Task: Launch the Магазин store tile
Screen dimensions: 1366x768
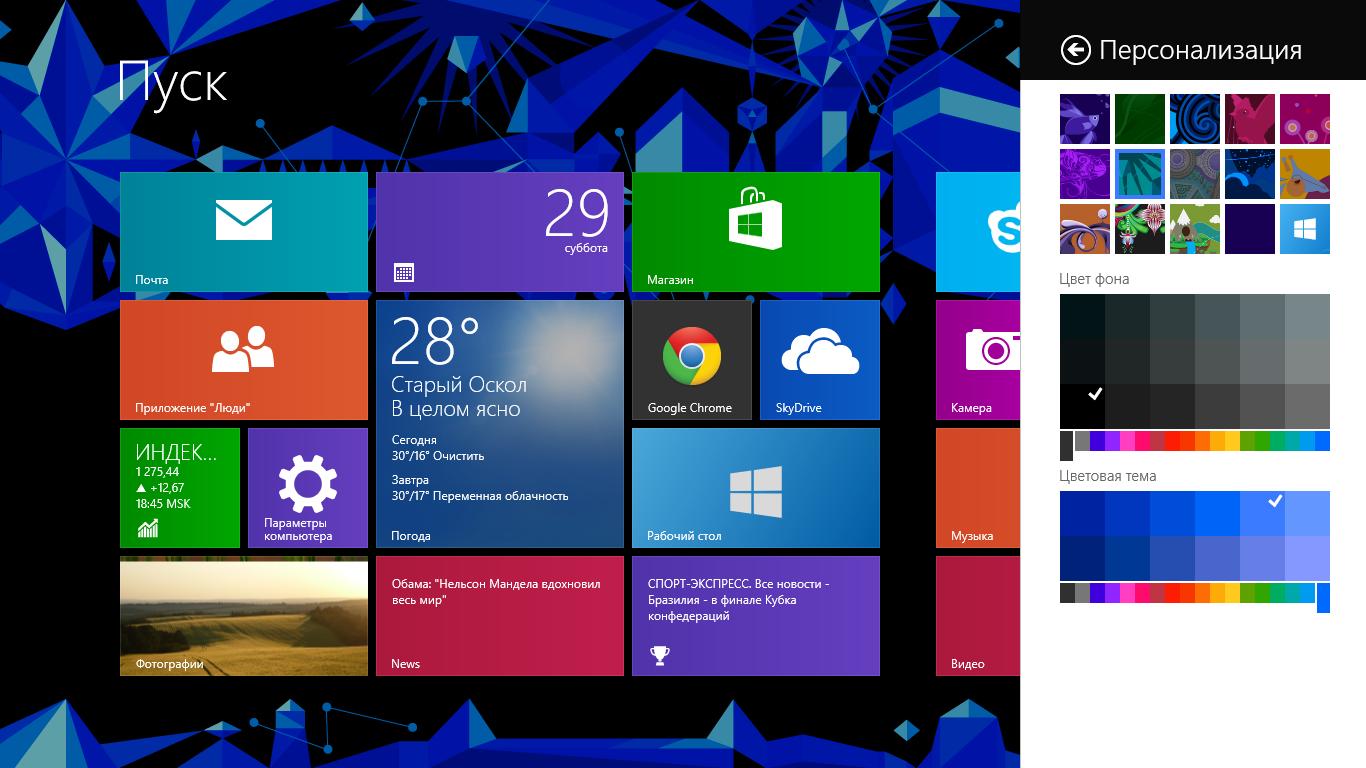Action: (x=756, y=232)
